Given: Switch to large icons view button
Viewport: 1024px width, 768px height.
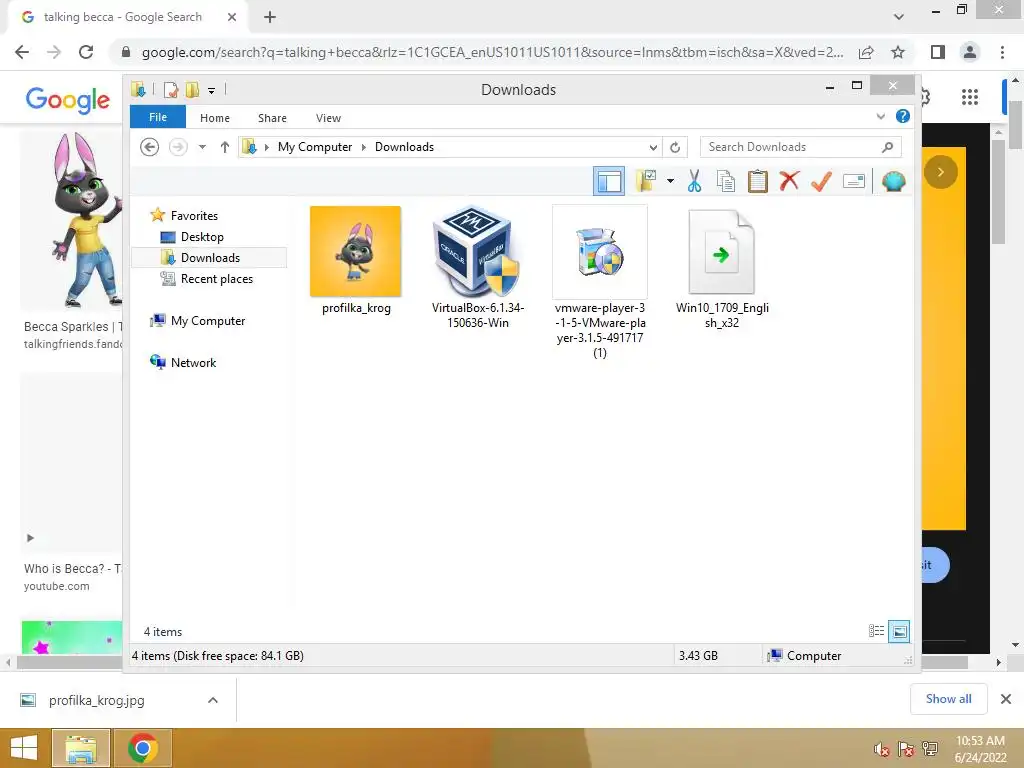Looking at the screenshot, I should 899,631.
